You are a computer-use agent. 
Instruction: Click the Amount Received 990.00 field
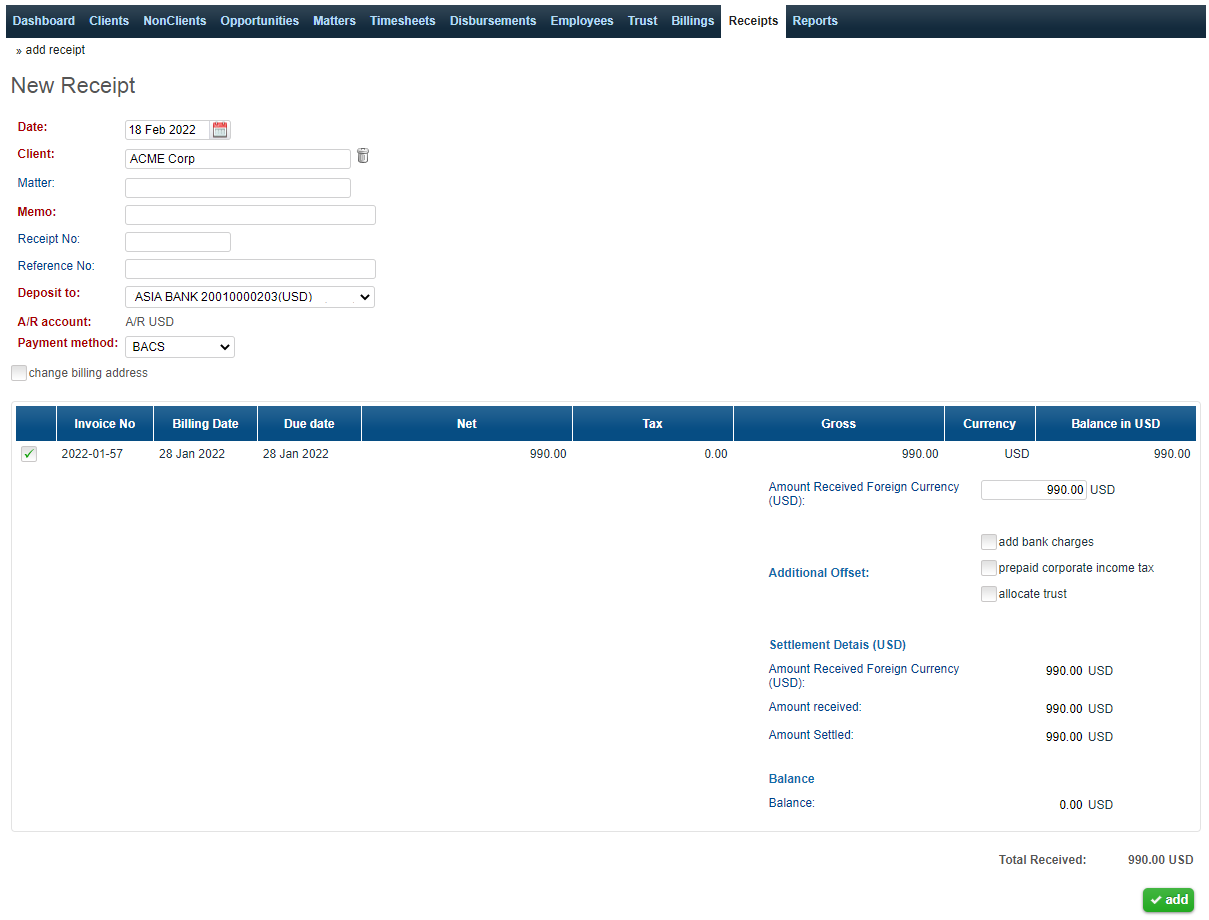pos(1033,490)
